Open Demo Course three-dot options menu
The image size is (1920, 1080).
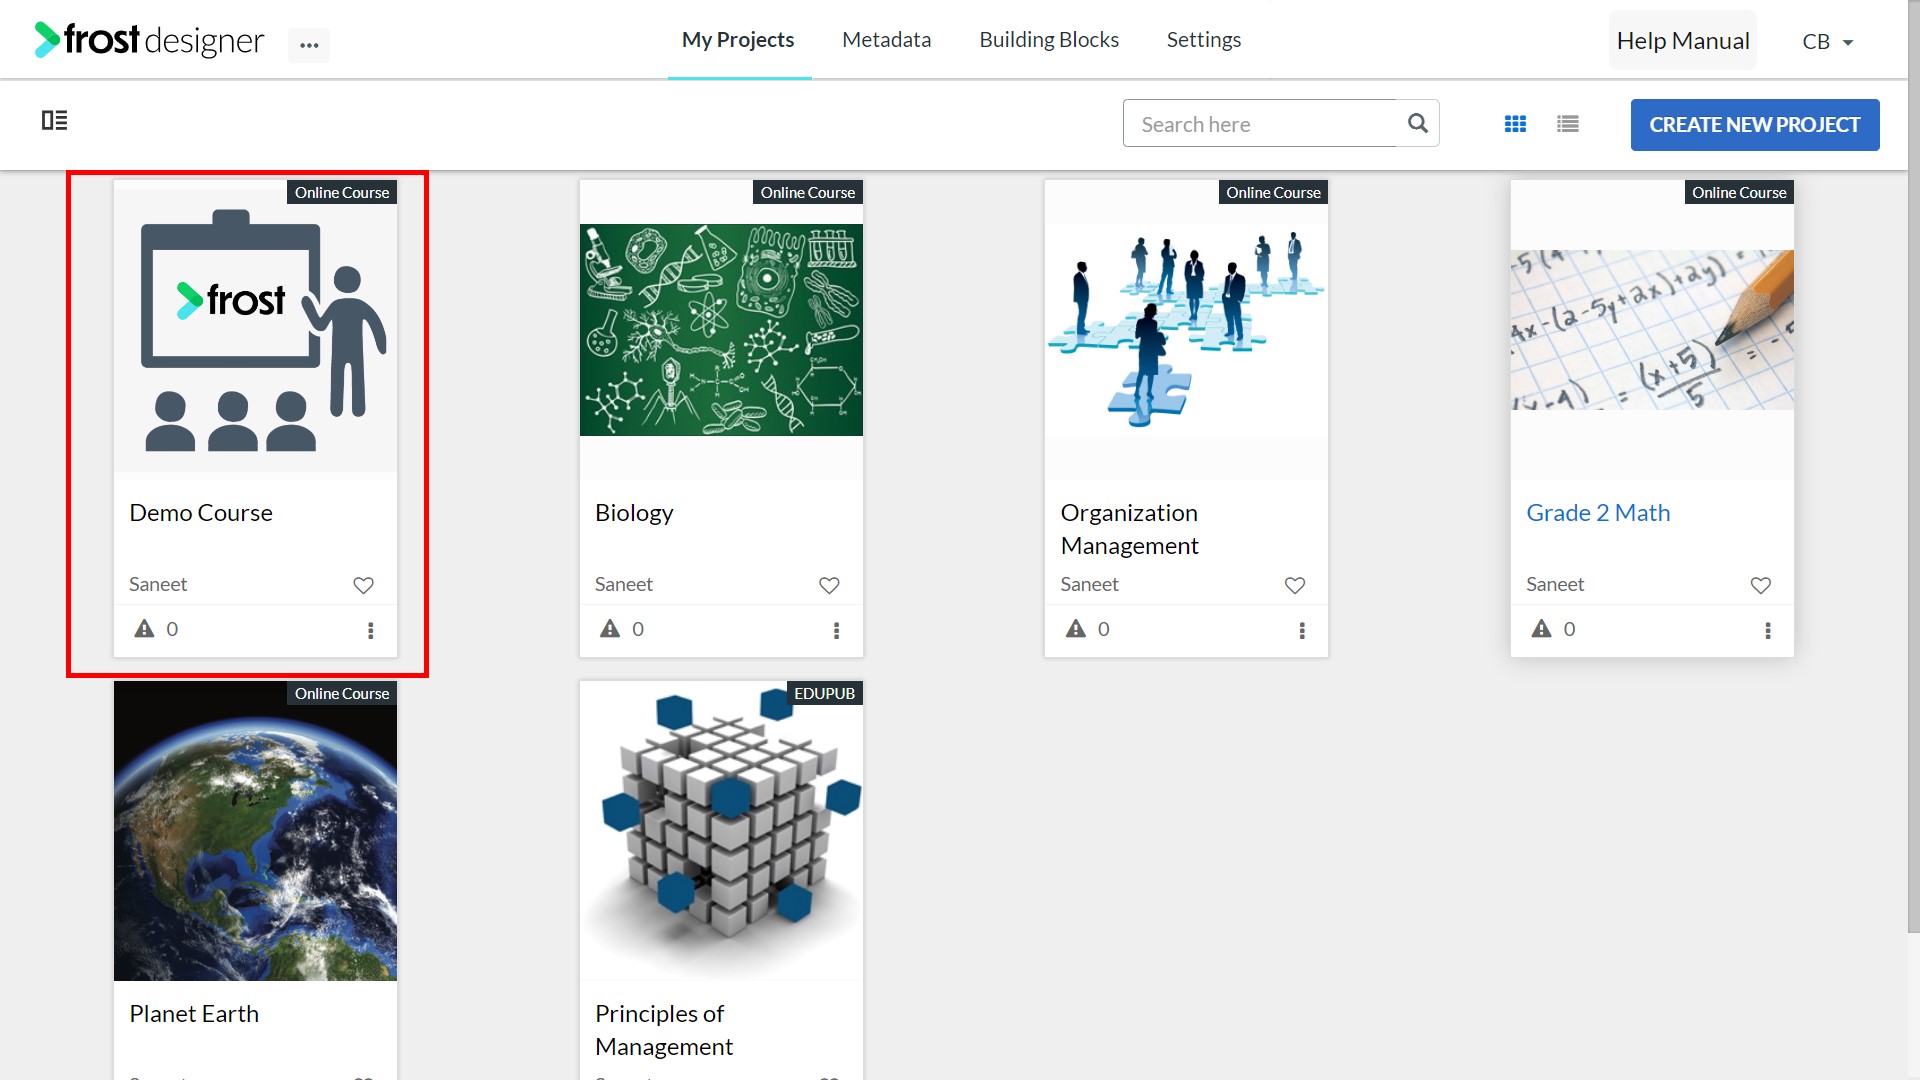tap(371, 630)
